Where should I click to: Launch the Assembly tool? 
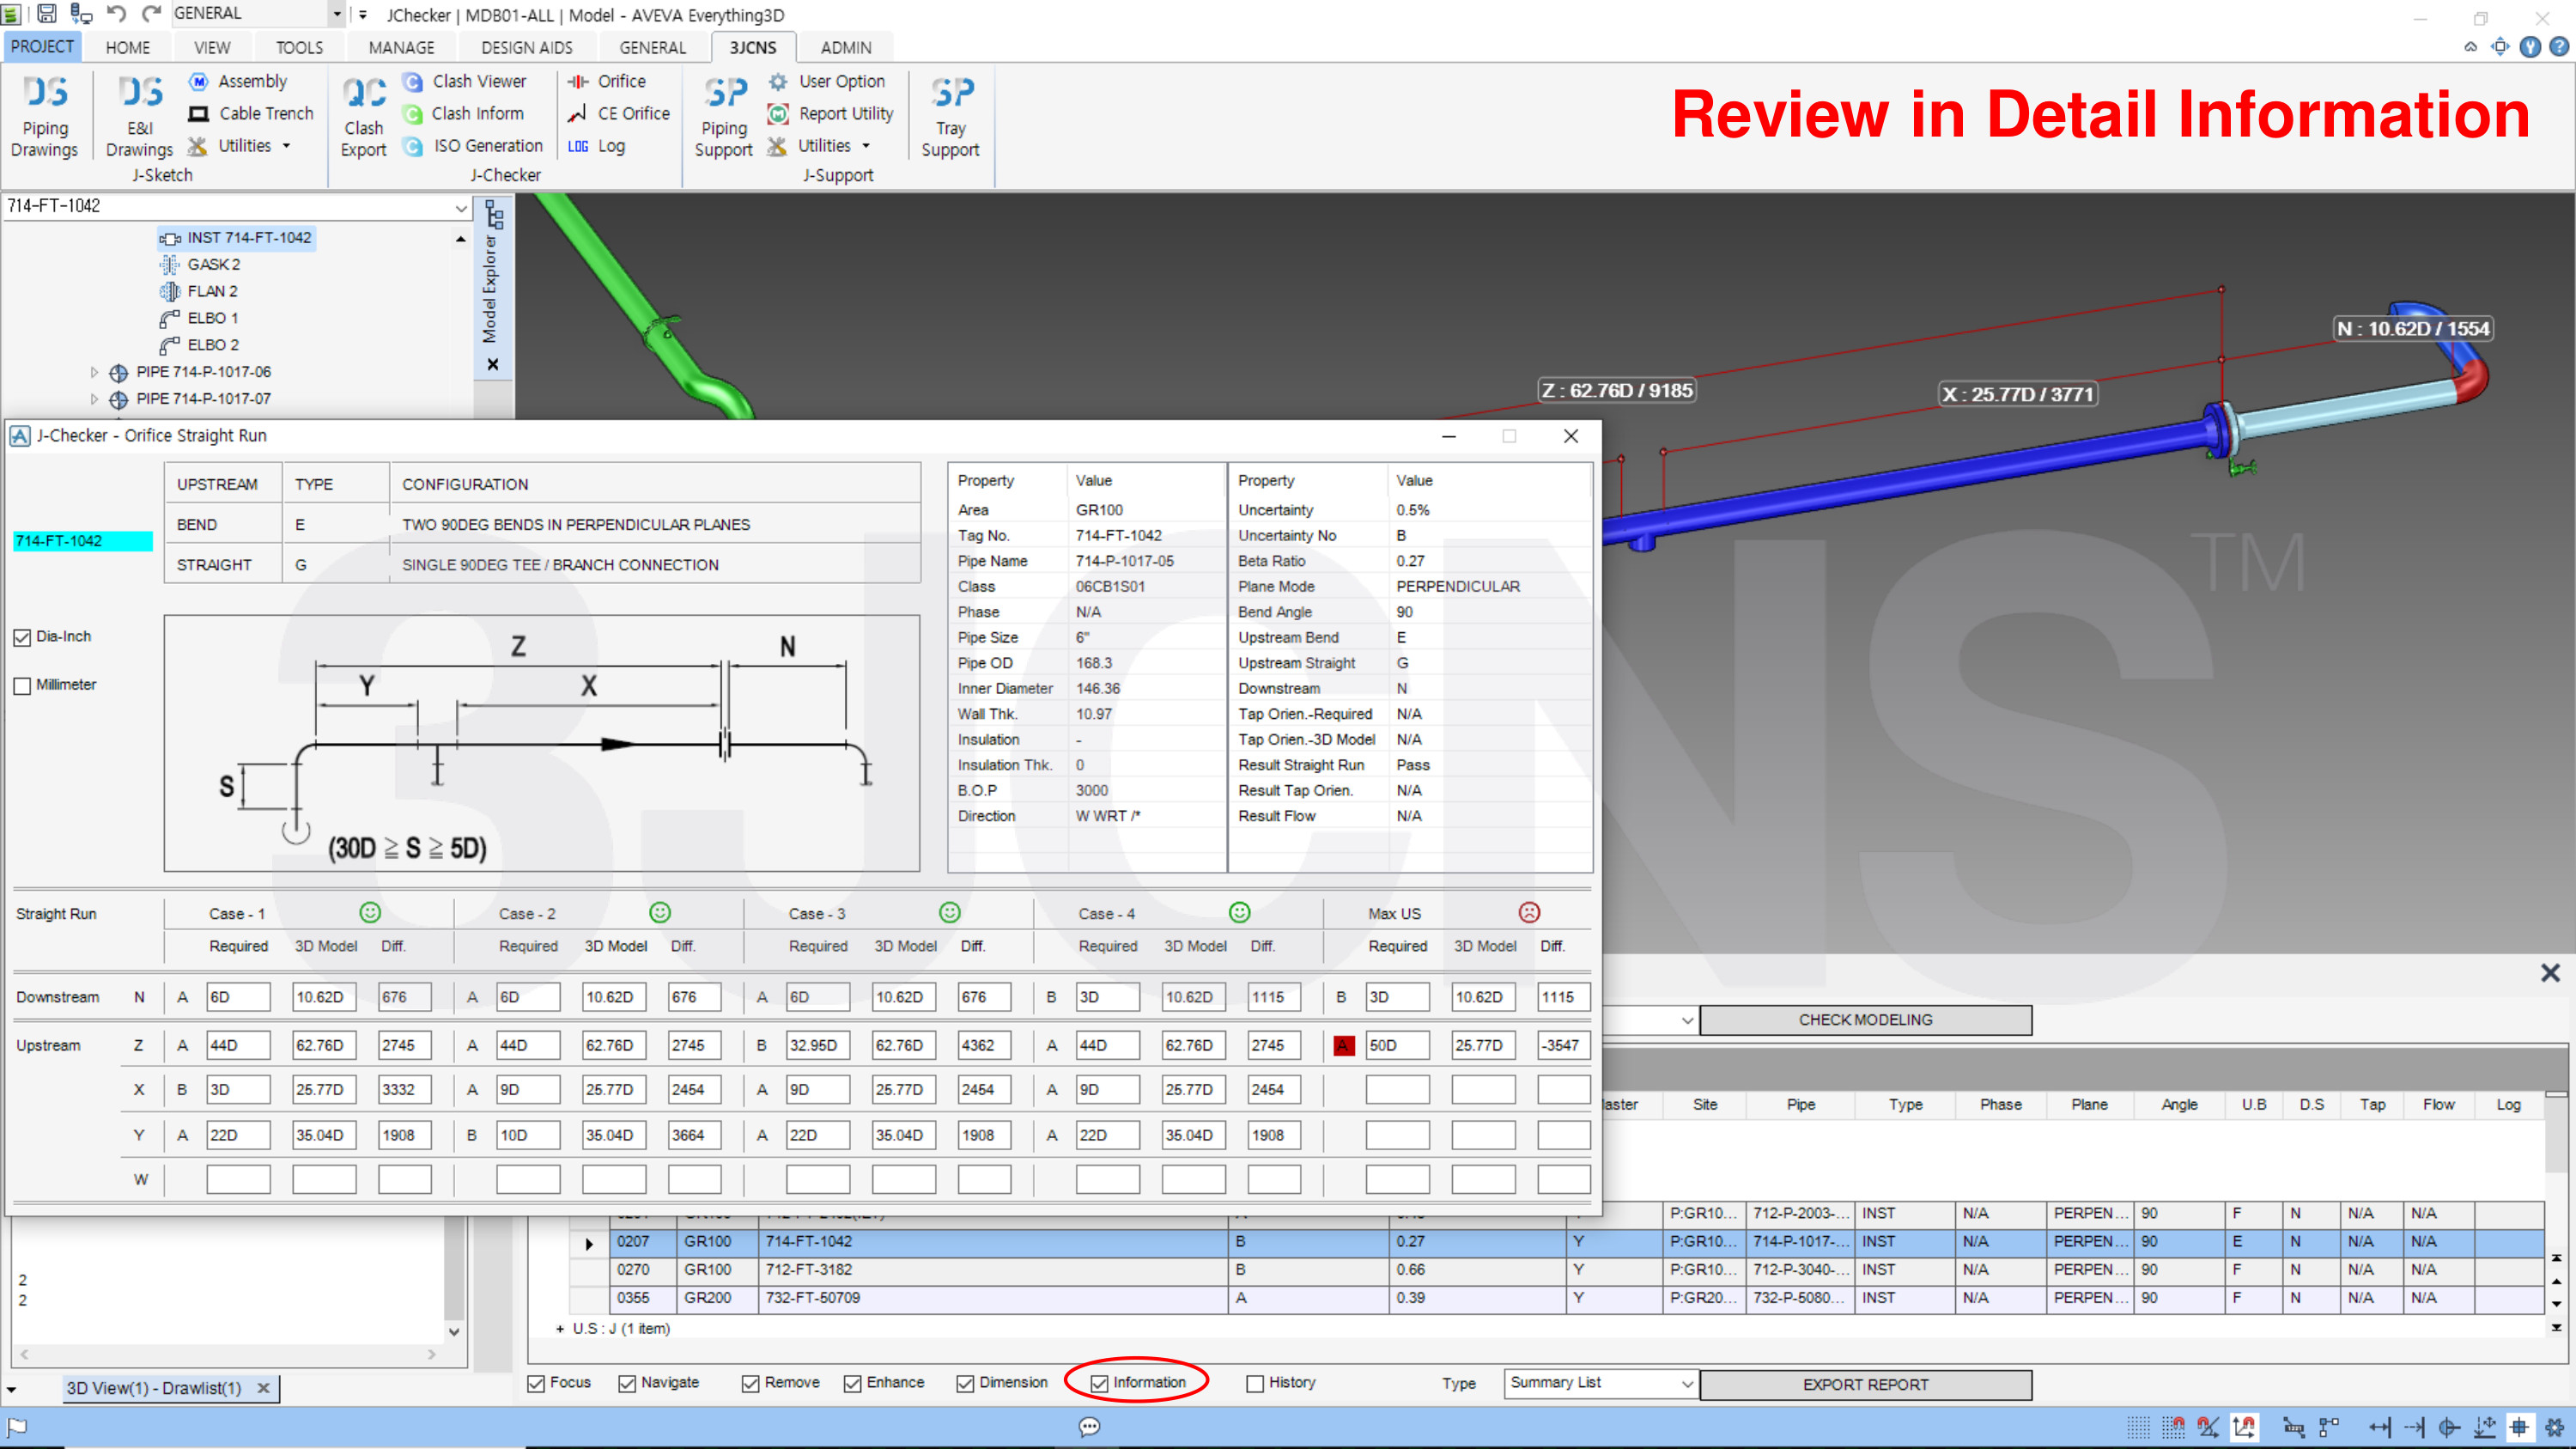click(x=238, y=81)
